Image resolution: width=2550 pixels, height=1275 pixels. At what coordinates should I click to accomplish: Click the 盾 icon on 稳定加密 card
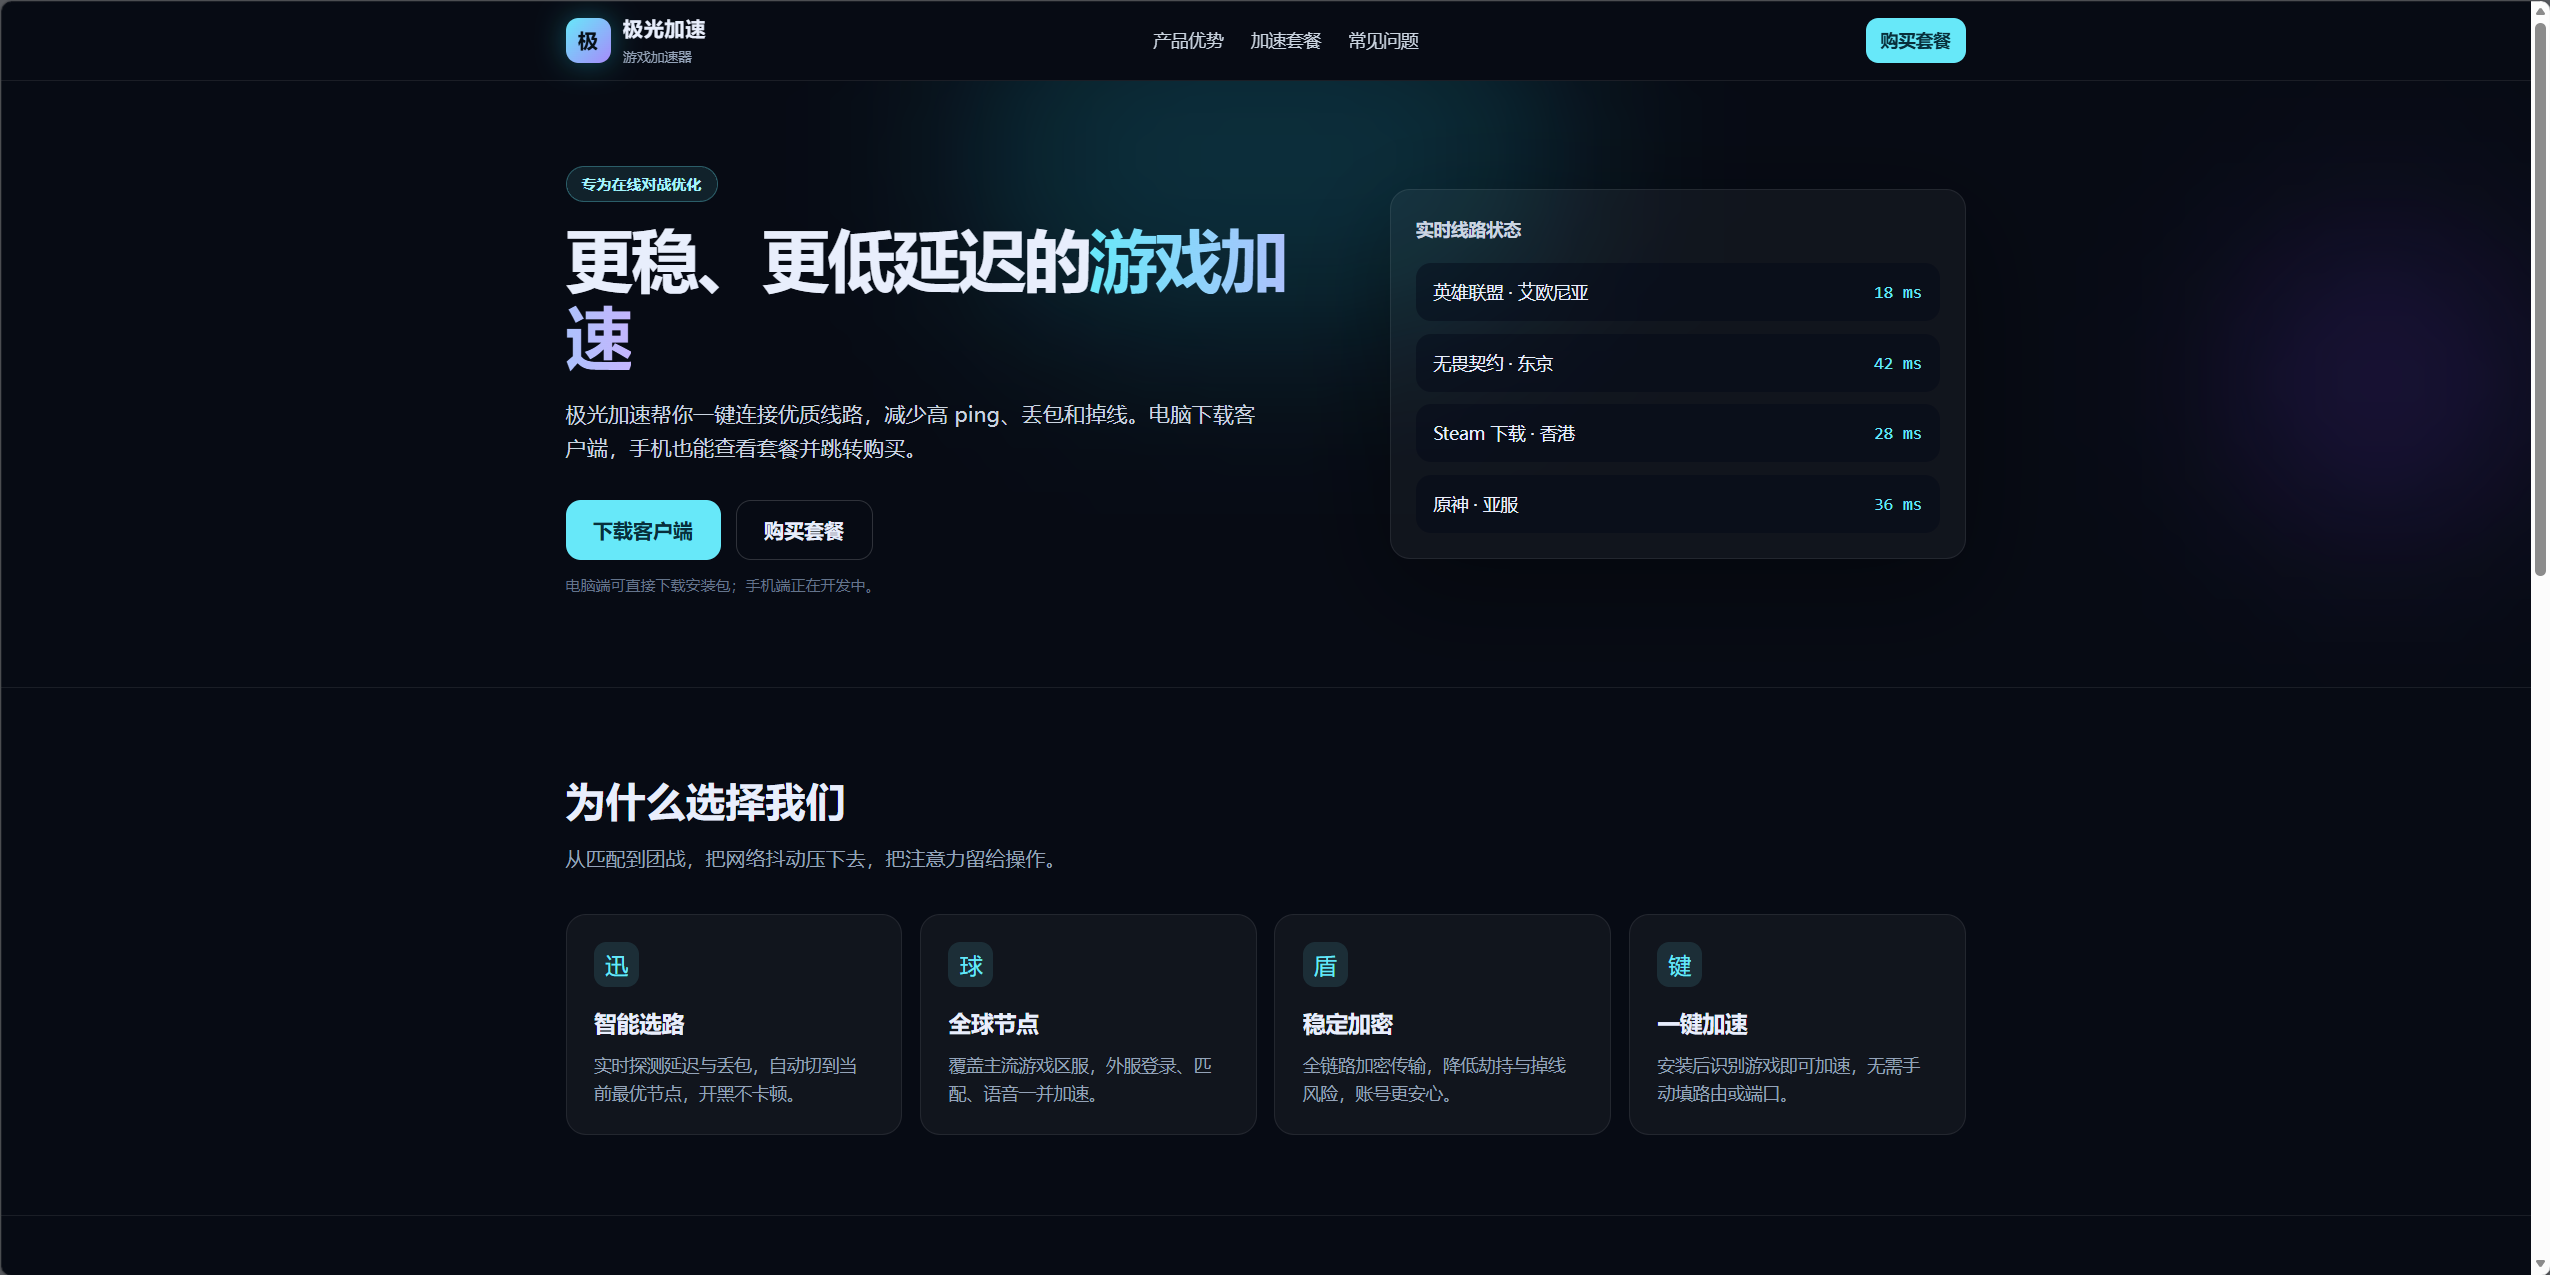[1325, 965]
